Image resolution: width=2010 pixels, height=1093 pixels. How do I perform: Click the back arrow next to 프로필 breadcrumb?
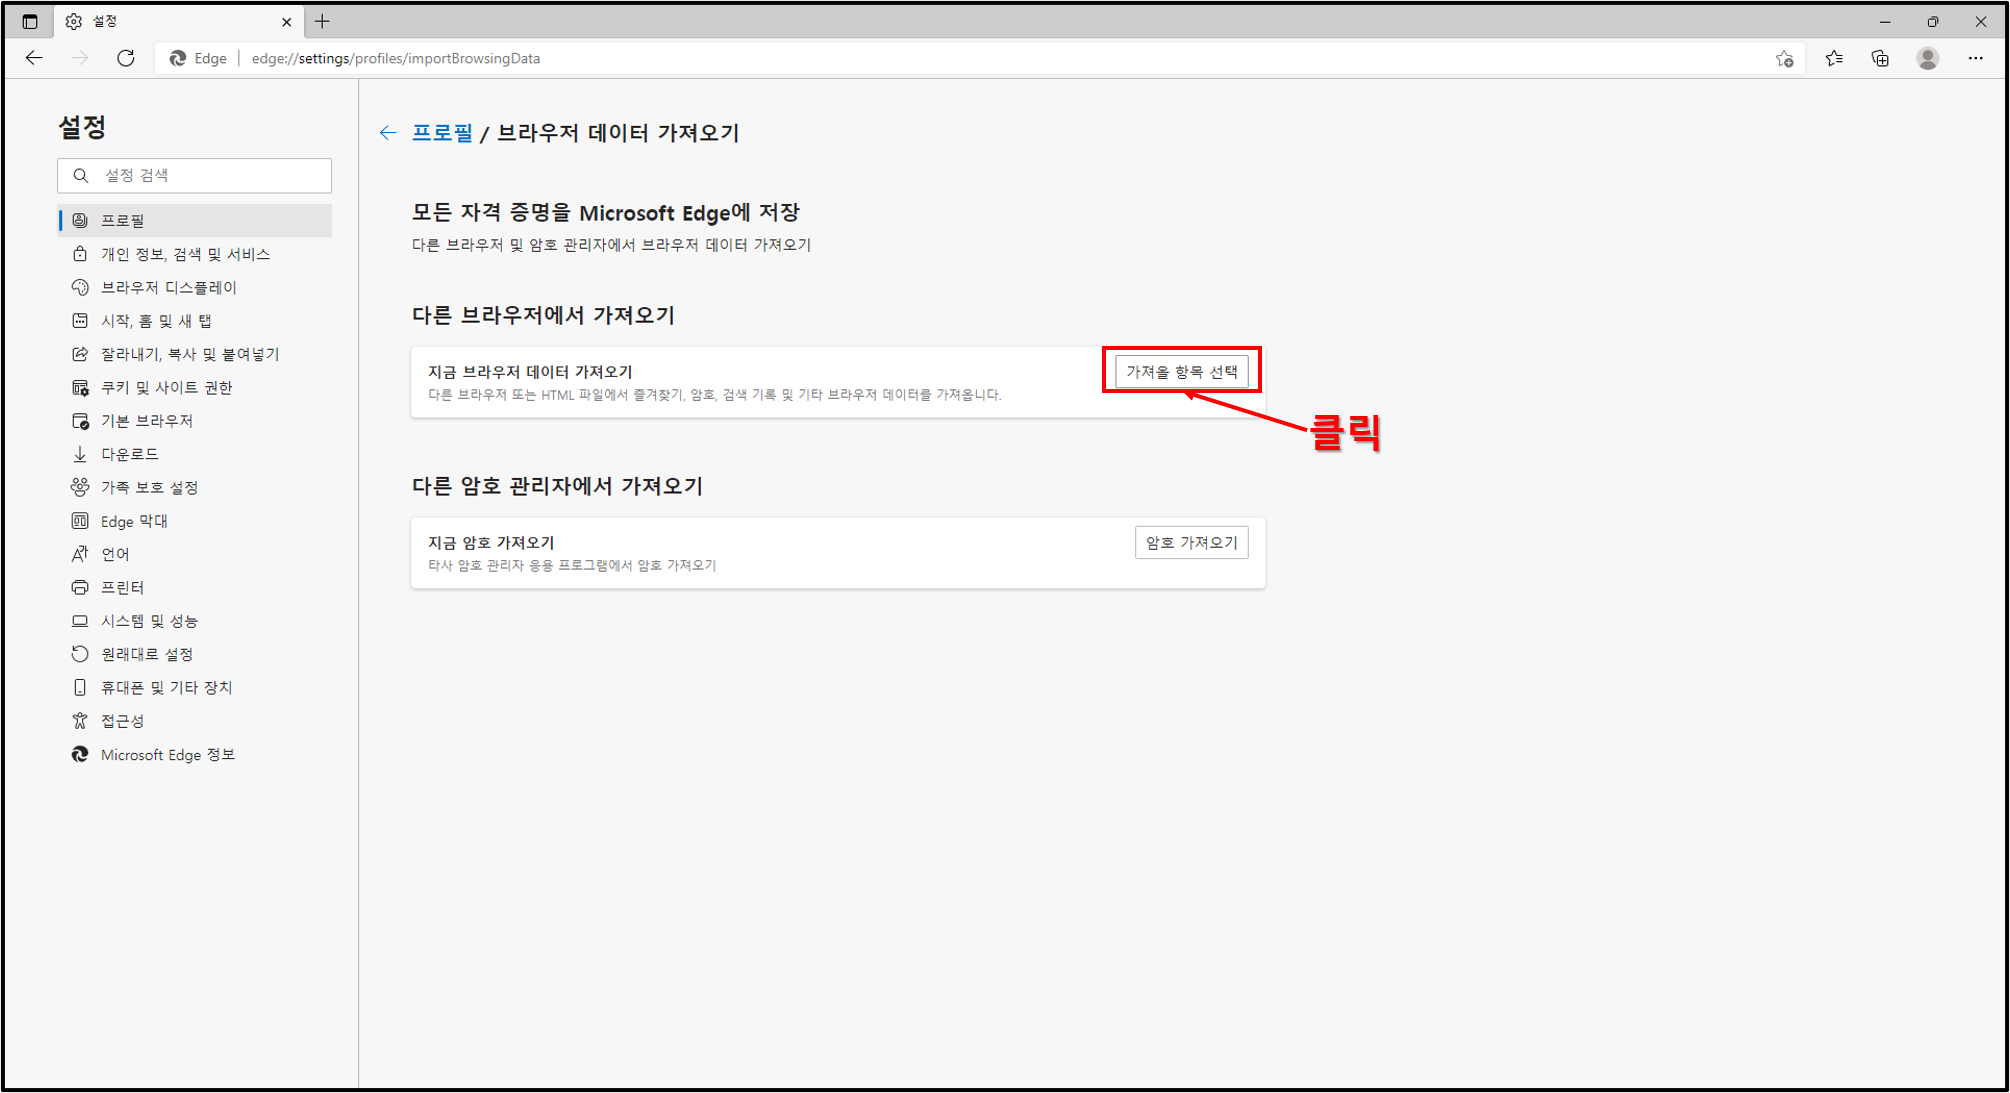click(388, 133)
